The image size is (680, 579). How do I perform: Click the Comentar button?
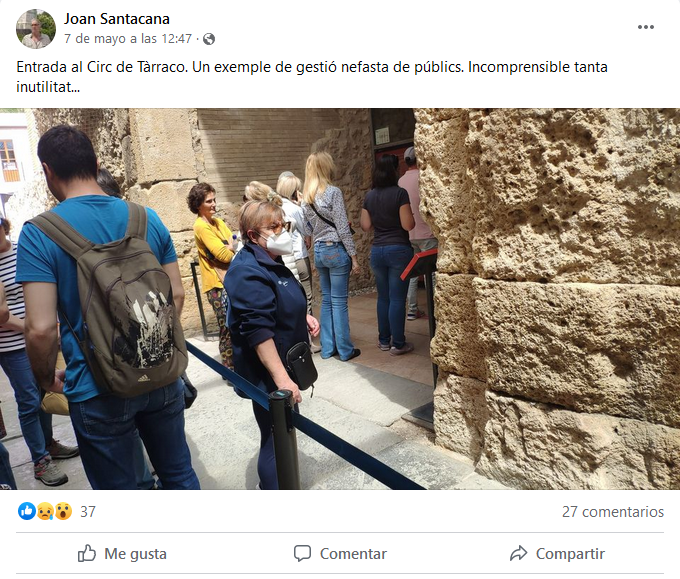pos(340,554)
